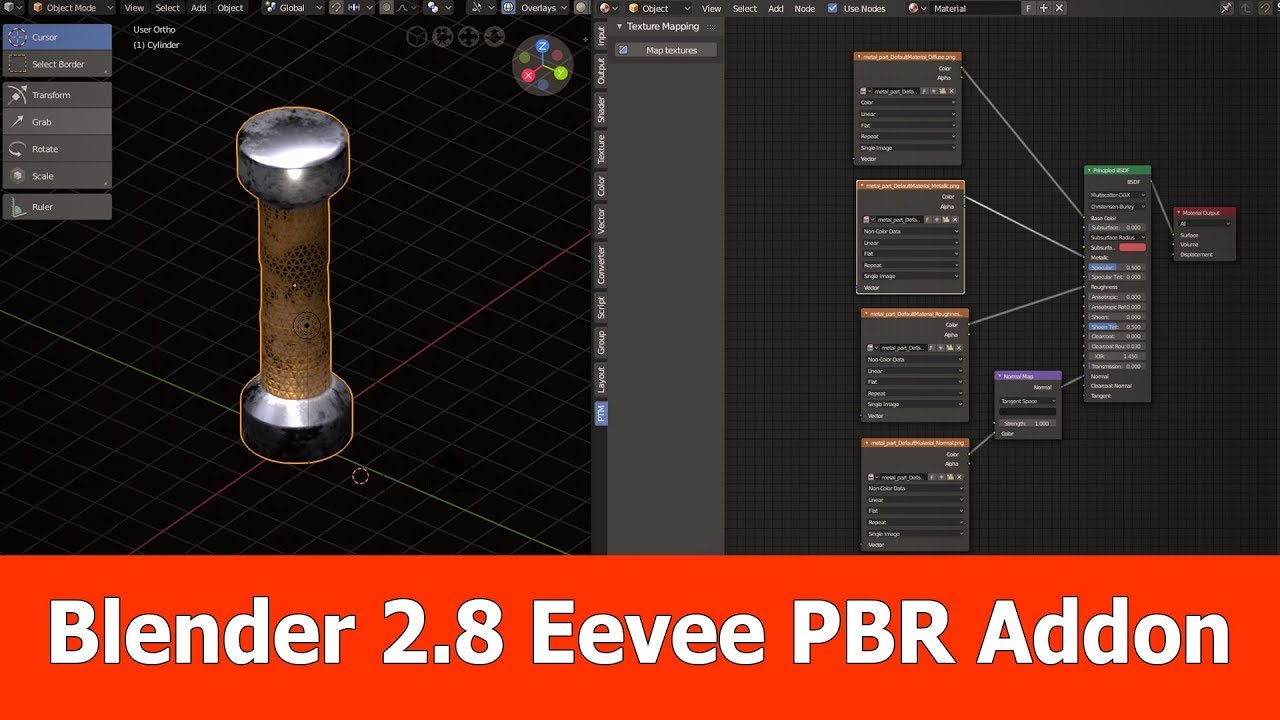Collapse the Normal Map node

(x=1000, y=376)
